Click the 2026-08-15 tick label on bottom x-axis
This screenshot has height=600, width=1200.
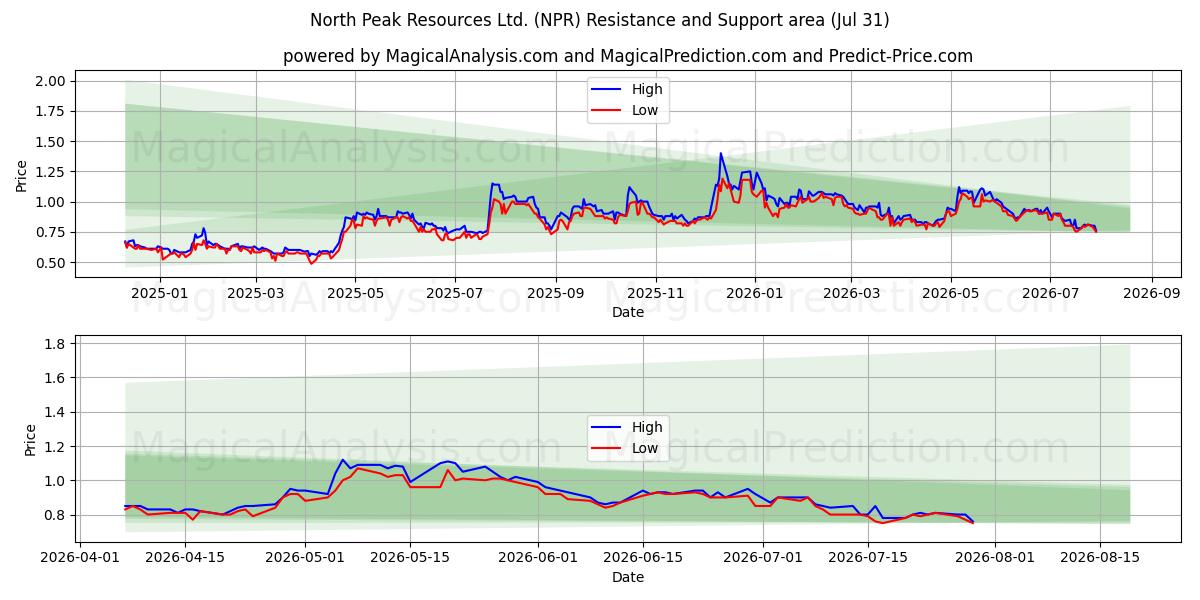(1102, 559)
